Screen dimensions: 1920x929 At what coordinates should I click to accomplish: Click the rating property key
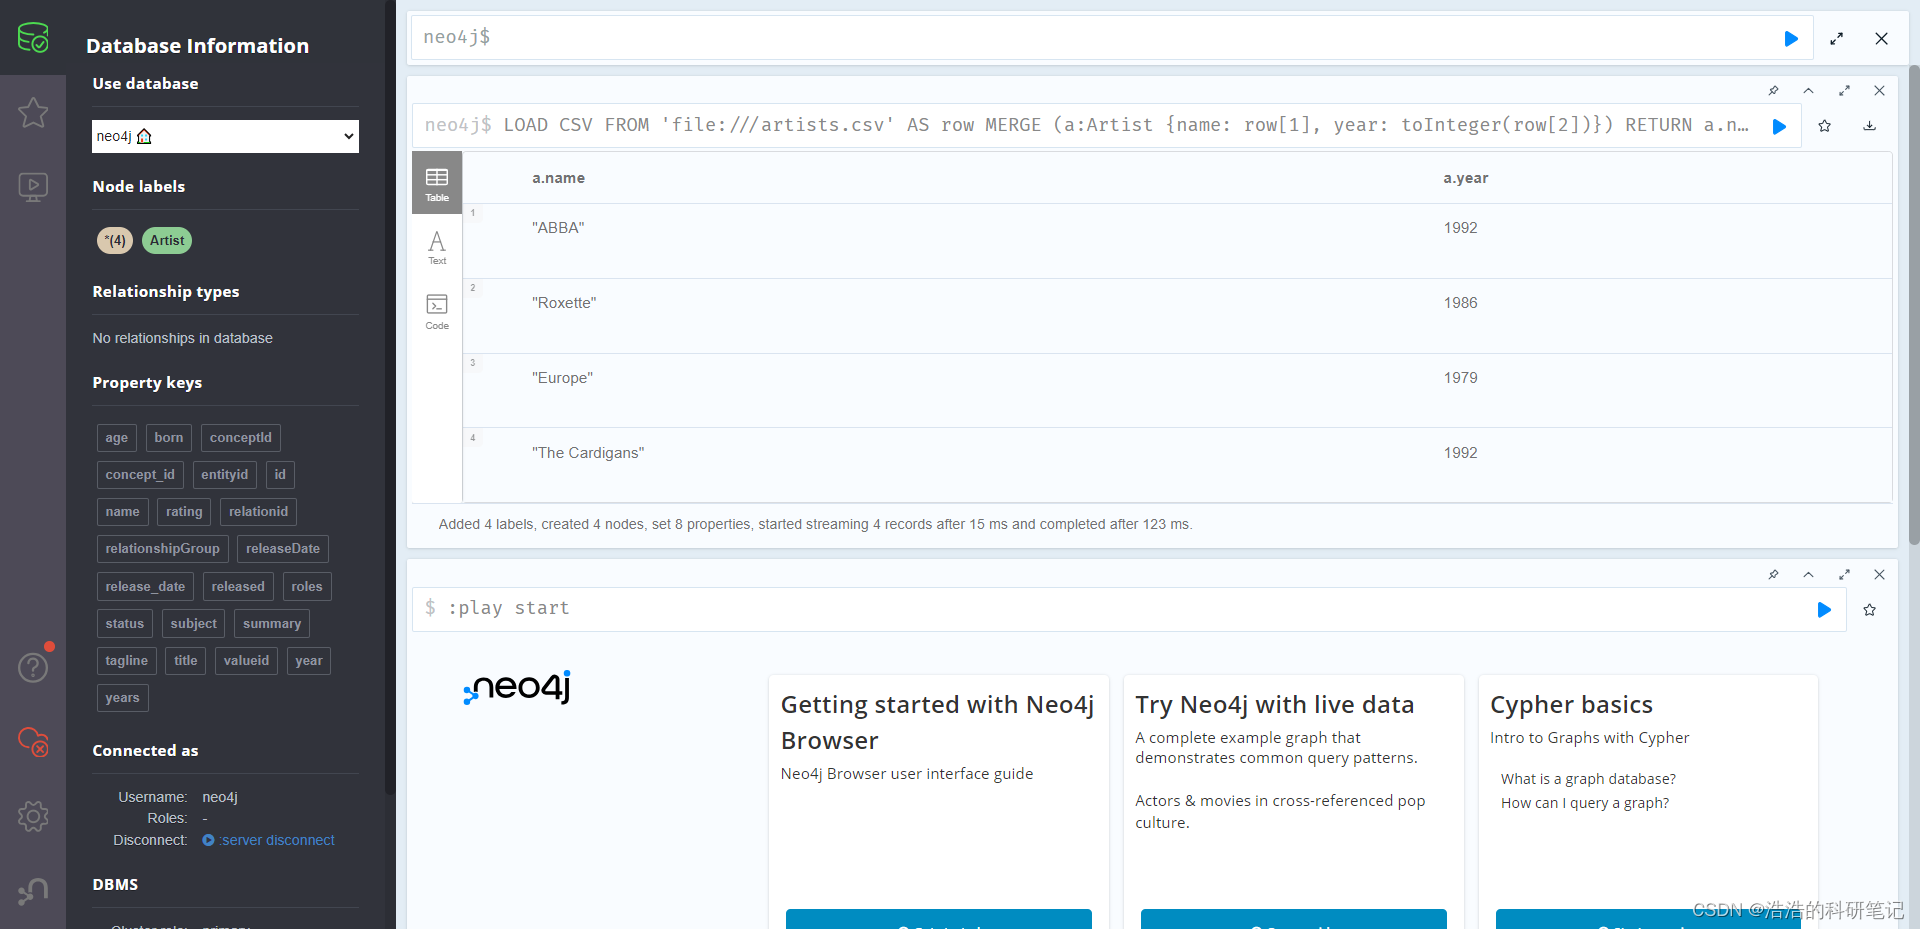pos(184,512)
